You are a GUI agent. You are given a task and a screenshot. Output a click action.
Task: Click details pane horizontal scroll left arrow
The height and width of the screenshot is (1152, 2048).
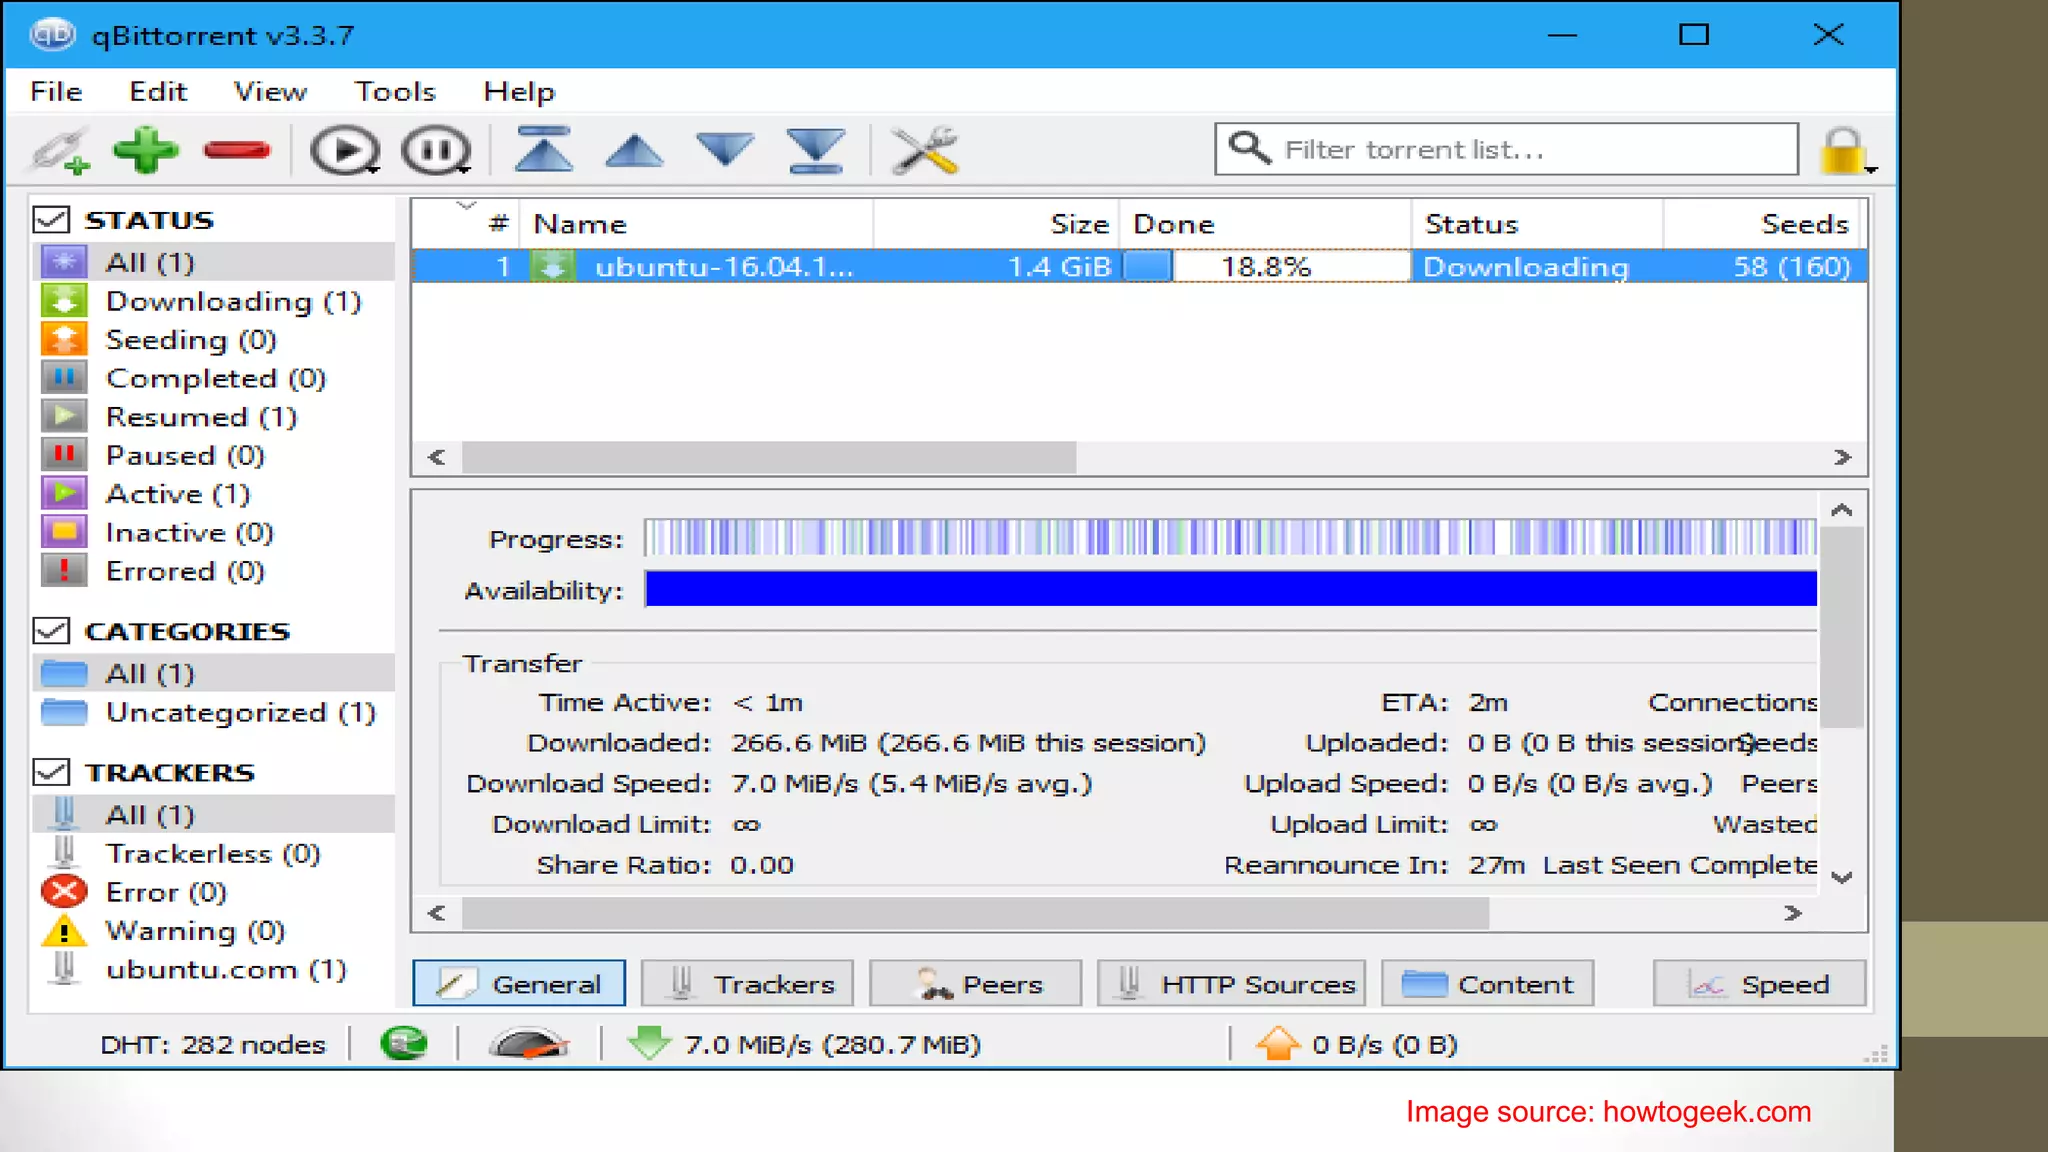[436, 912]
